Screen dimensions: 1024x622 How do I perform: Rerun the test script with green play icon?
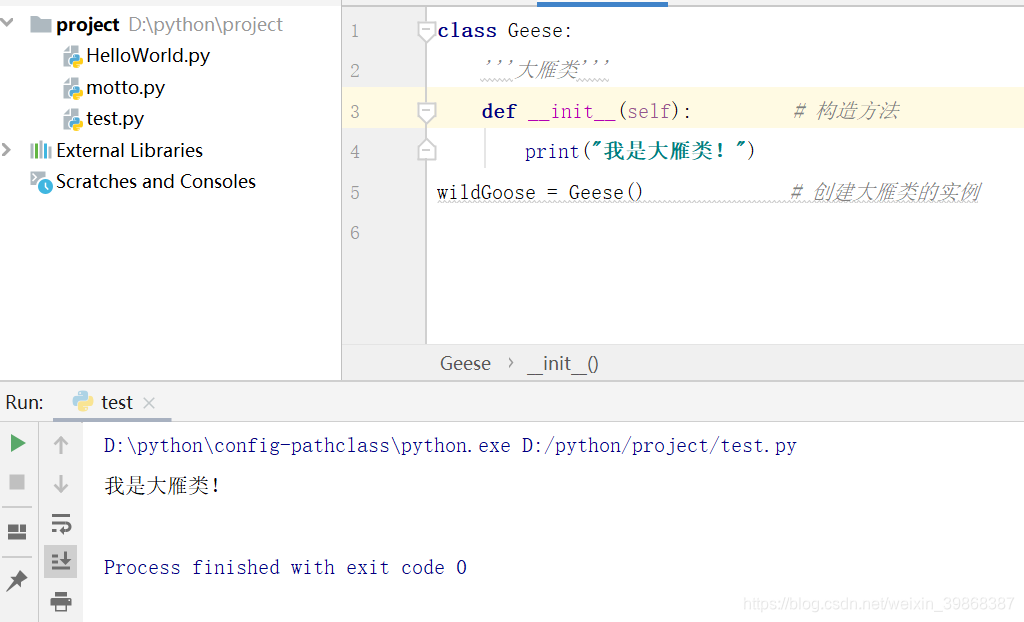click(x=18, y=444)
